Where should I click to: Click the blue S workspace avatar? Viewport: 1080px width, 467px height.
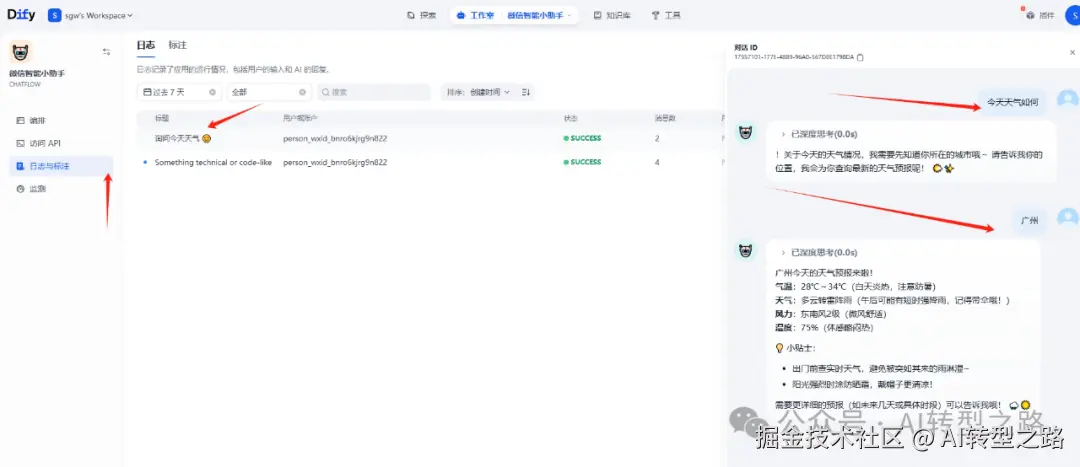[54, 15]
